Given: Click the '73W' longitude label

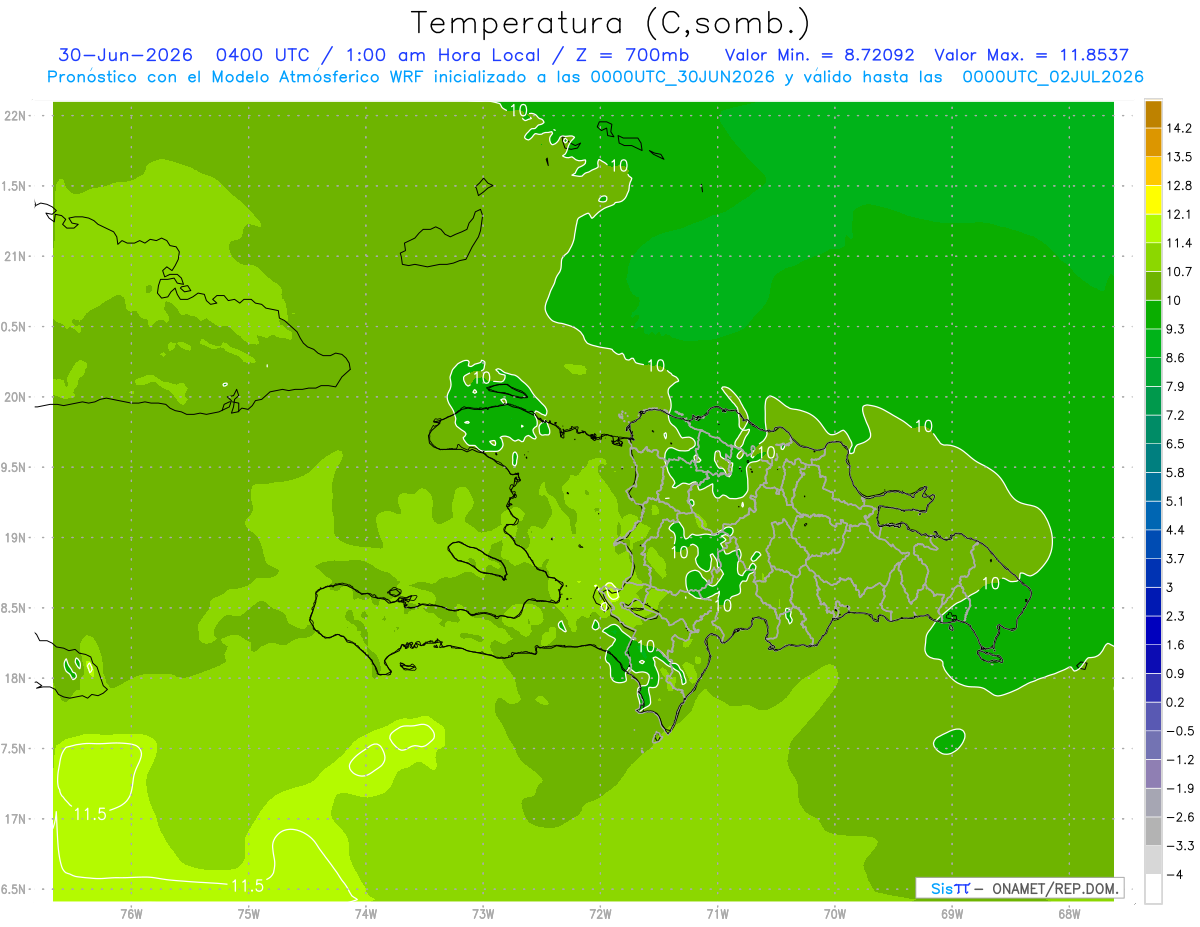Looking at the screenshot, I should point(483,913).
